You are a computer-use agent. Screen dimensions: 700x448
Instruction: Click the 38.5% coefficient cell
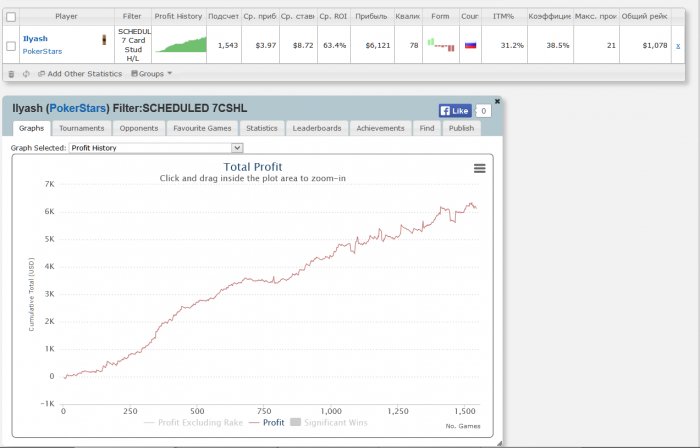tap(550, 45)
